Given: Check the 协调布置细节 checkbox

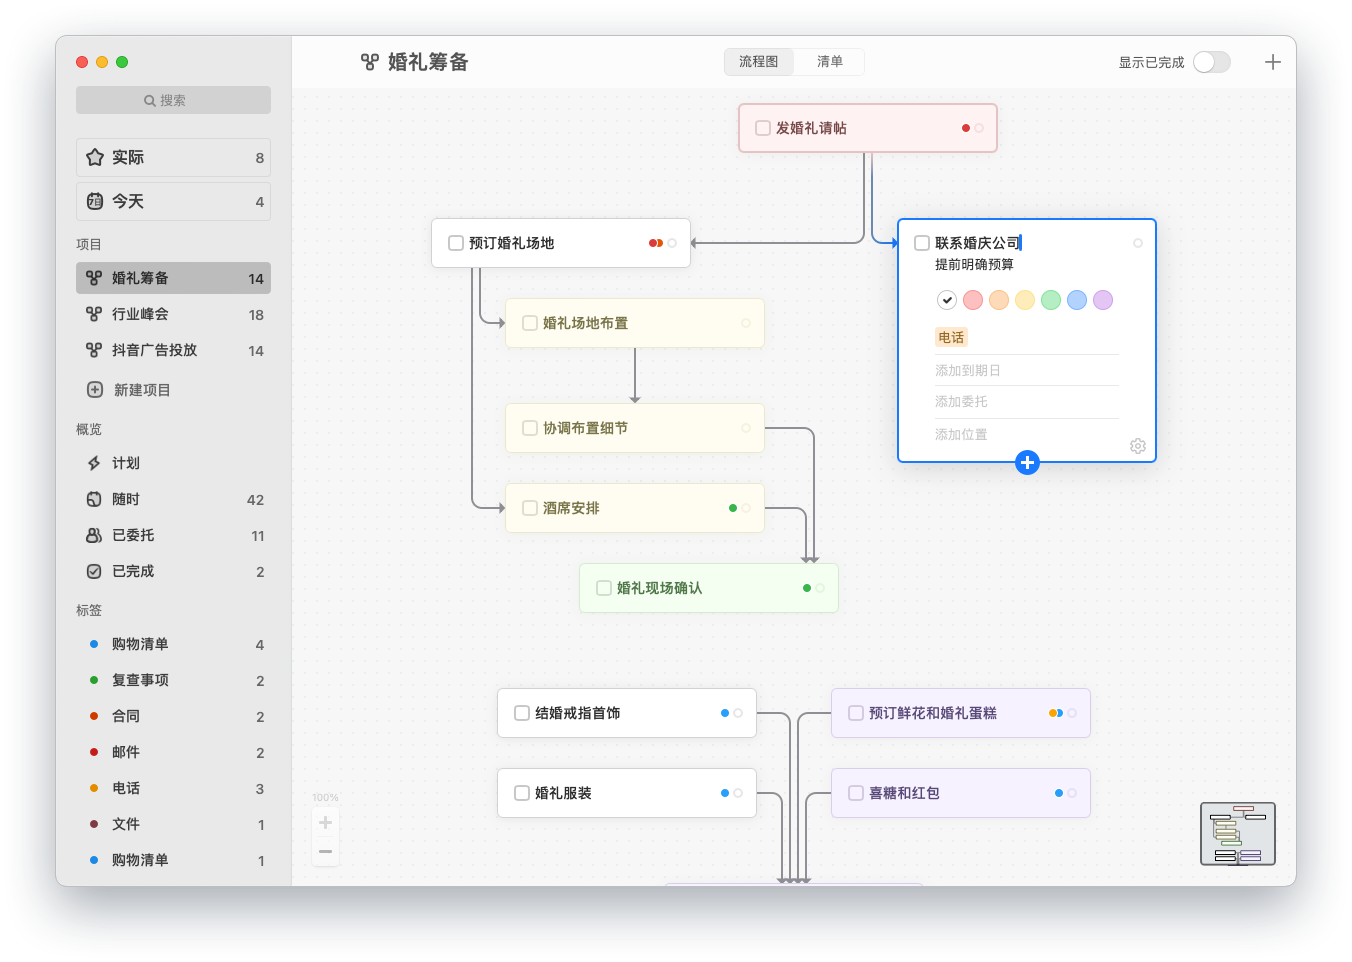Looking at the screenshot, I should pos(530,428).
